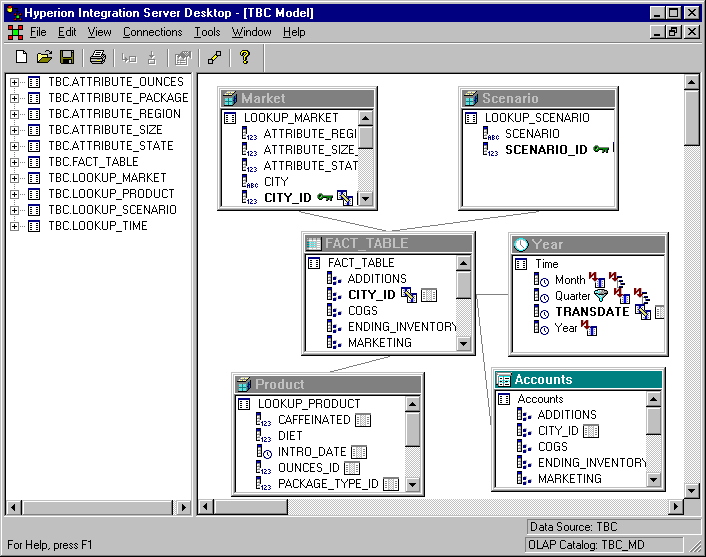Click the FACT_TABLE list scroll thumb
Screen dimensions: 706x557
(x=463, y=284)
